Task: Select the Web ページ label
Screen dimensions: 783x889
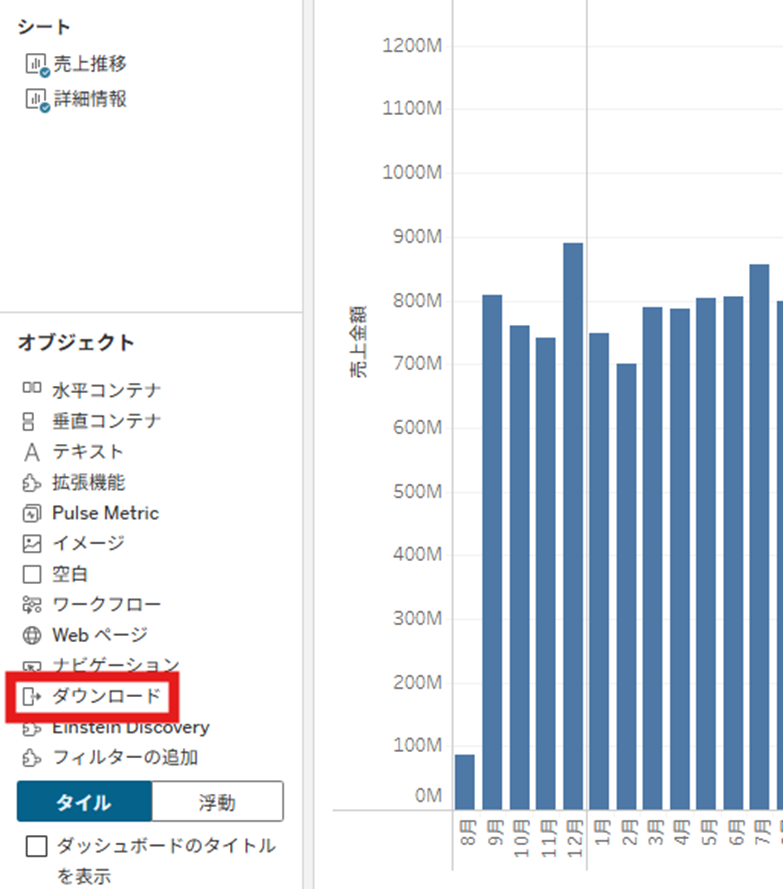Action: pos(100,635)
